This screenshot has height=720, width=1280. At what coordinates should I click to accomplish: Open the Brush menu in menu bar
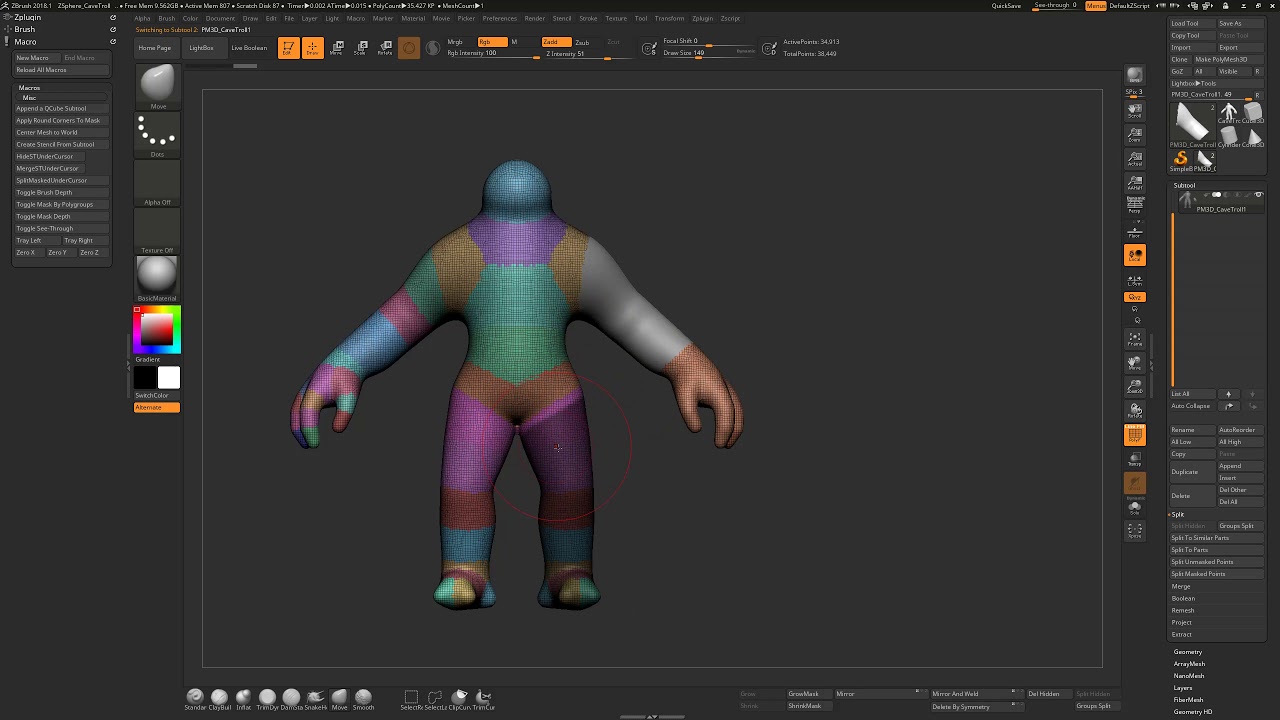pyautogui.click(x=166, y=18)
